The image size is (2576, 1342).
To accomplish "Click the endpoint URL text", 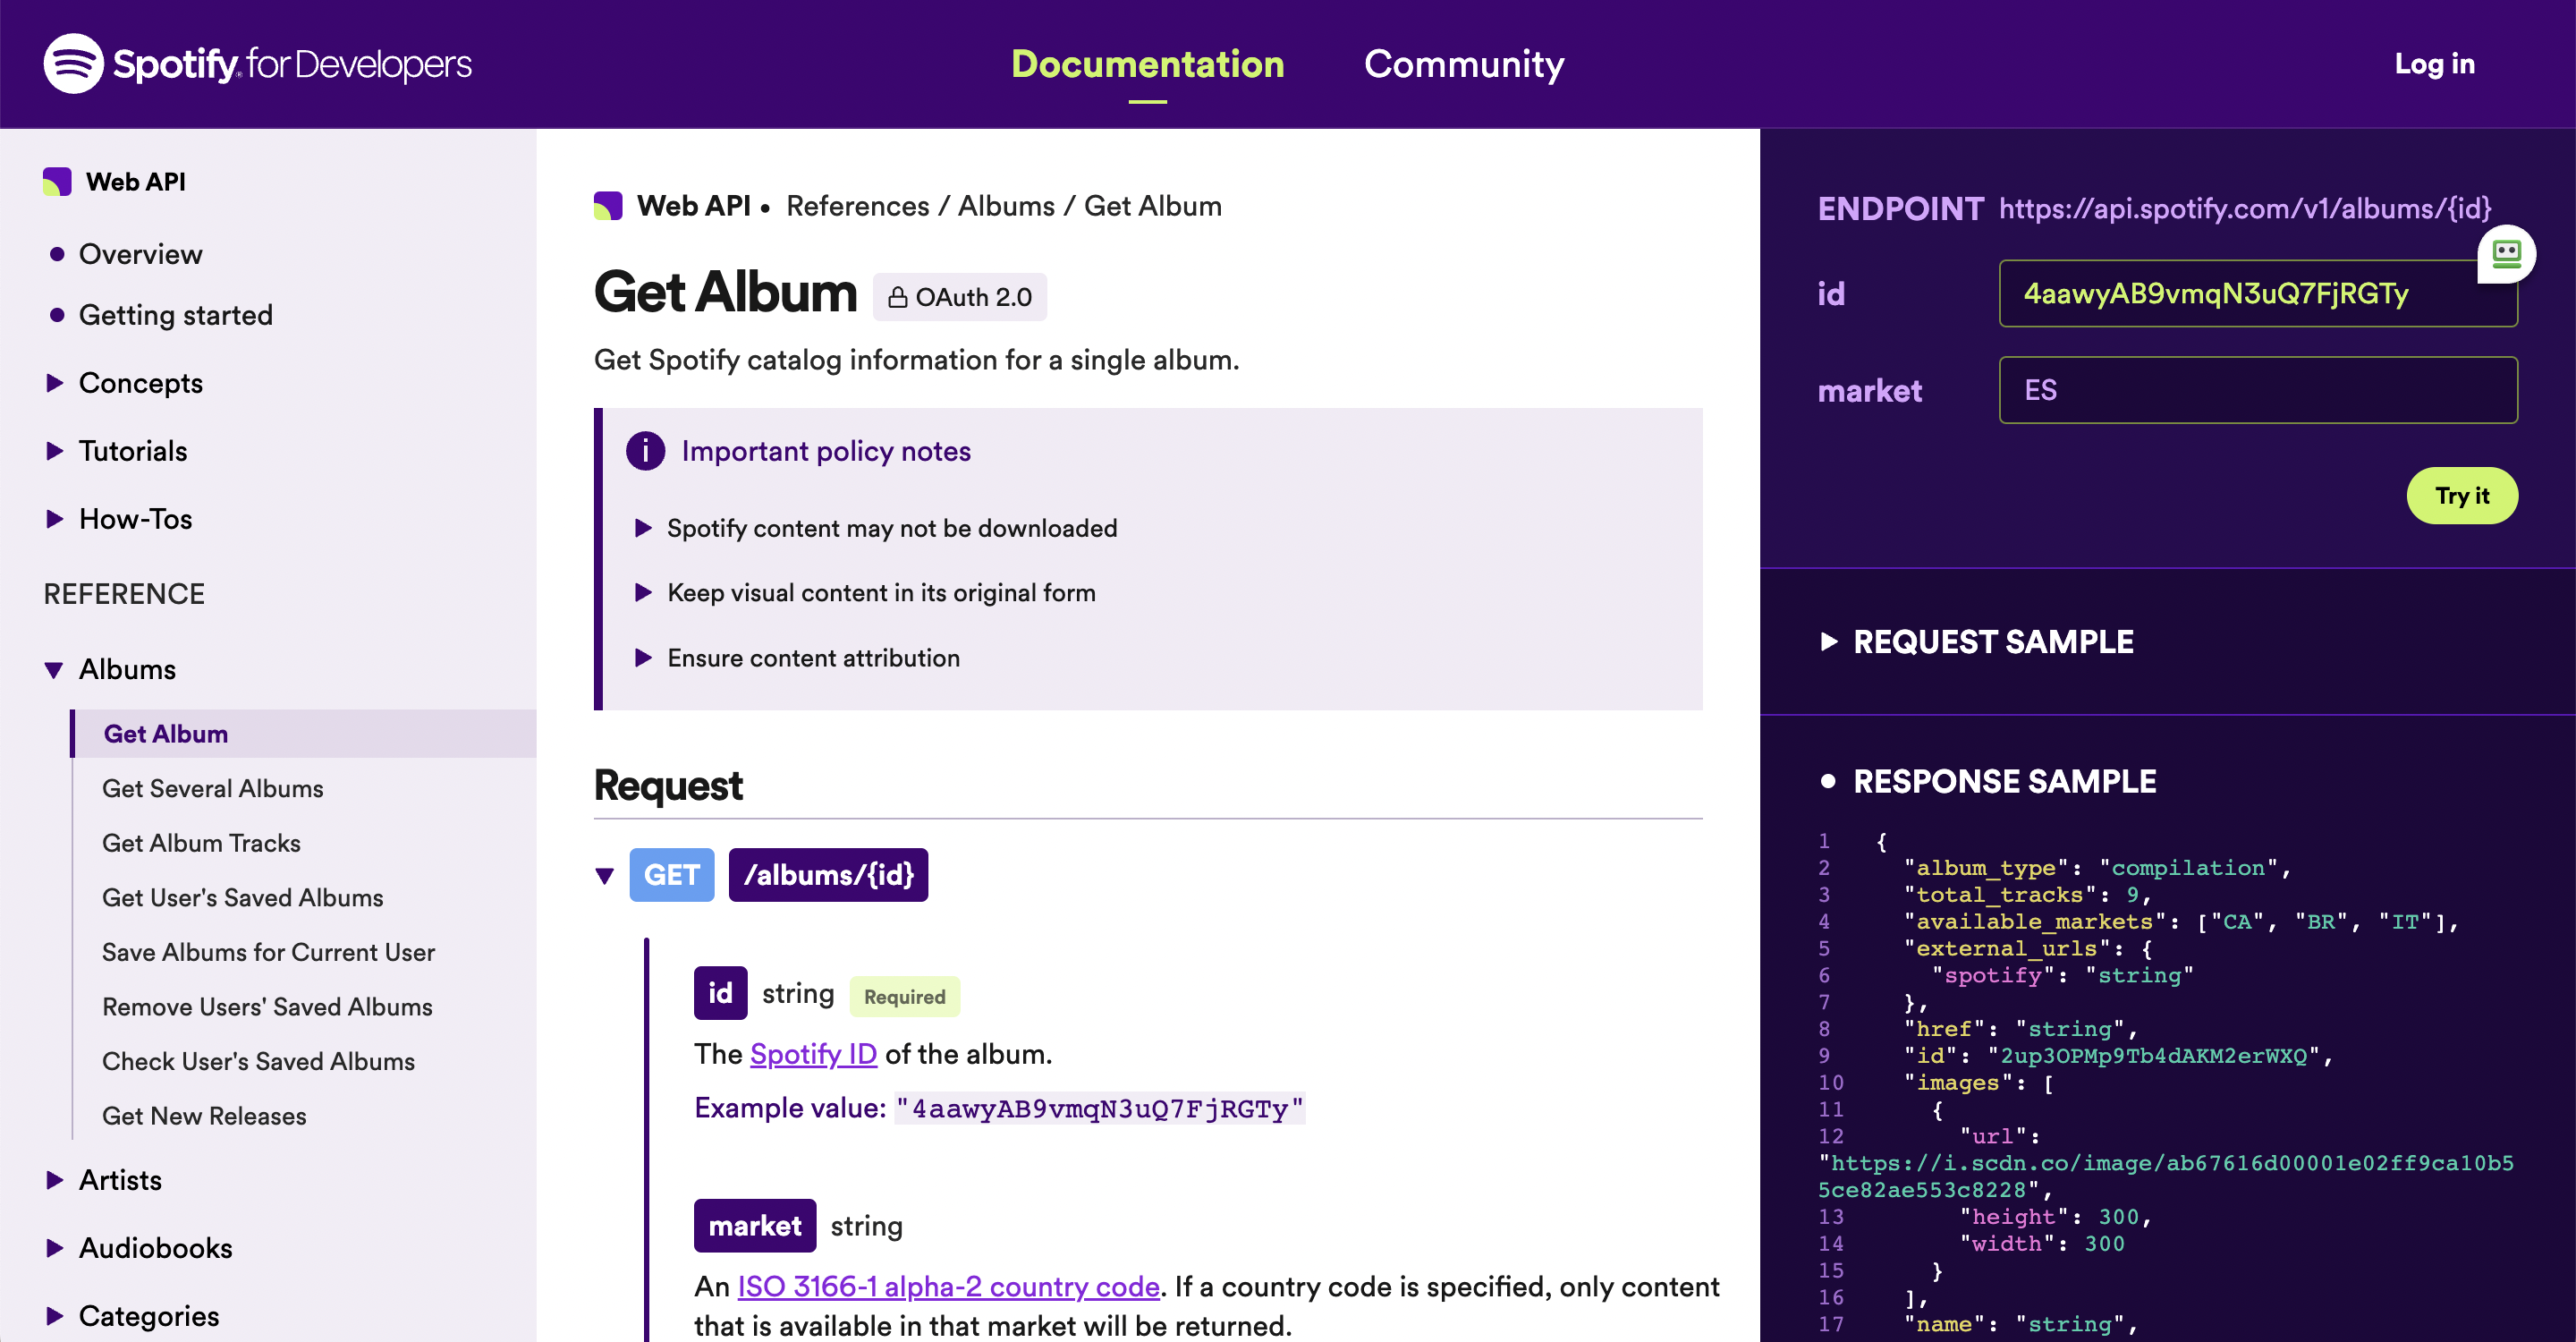I will click(2245, 209).
